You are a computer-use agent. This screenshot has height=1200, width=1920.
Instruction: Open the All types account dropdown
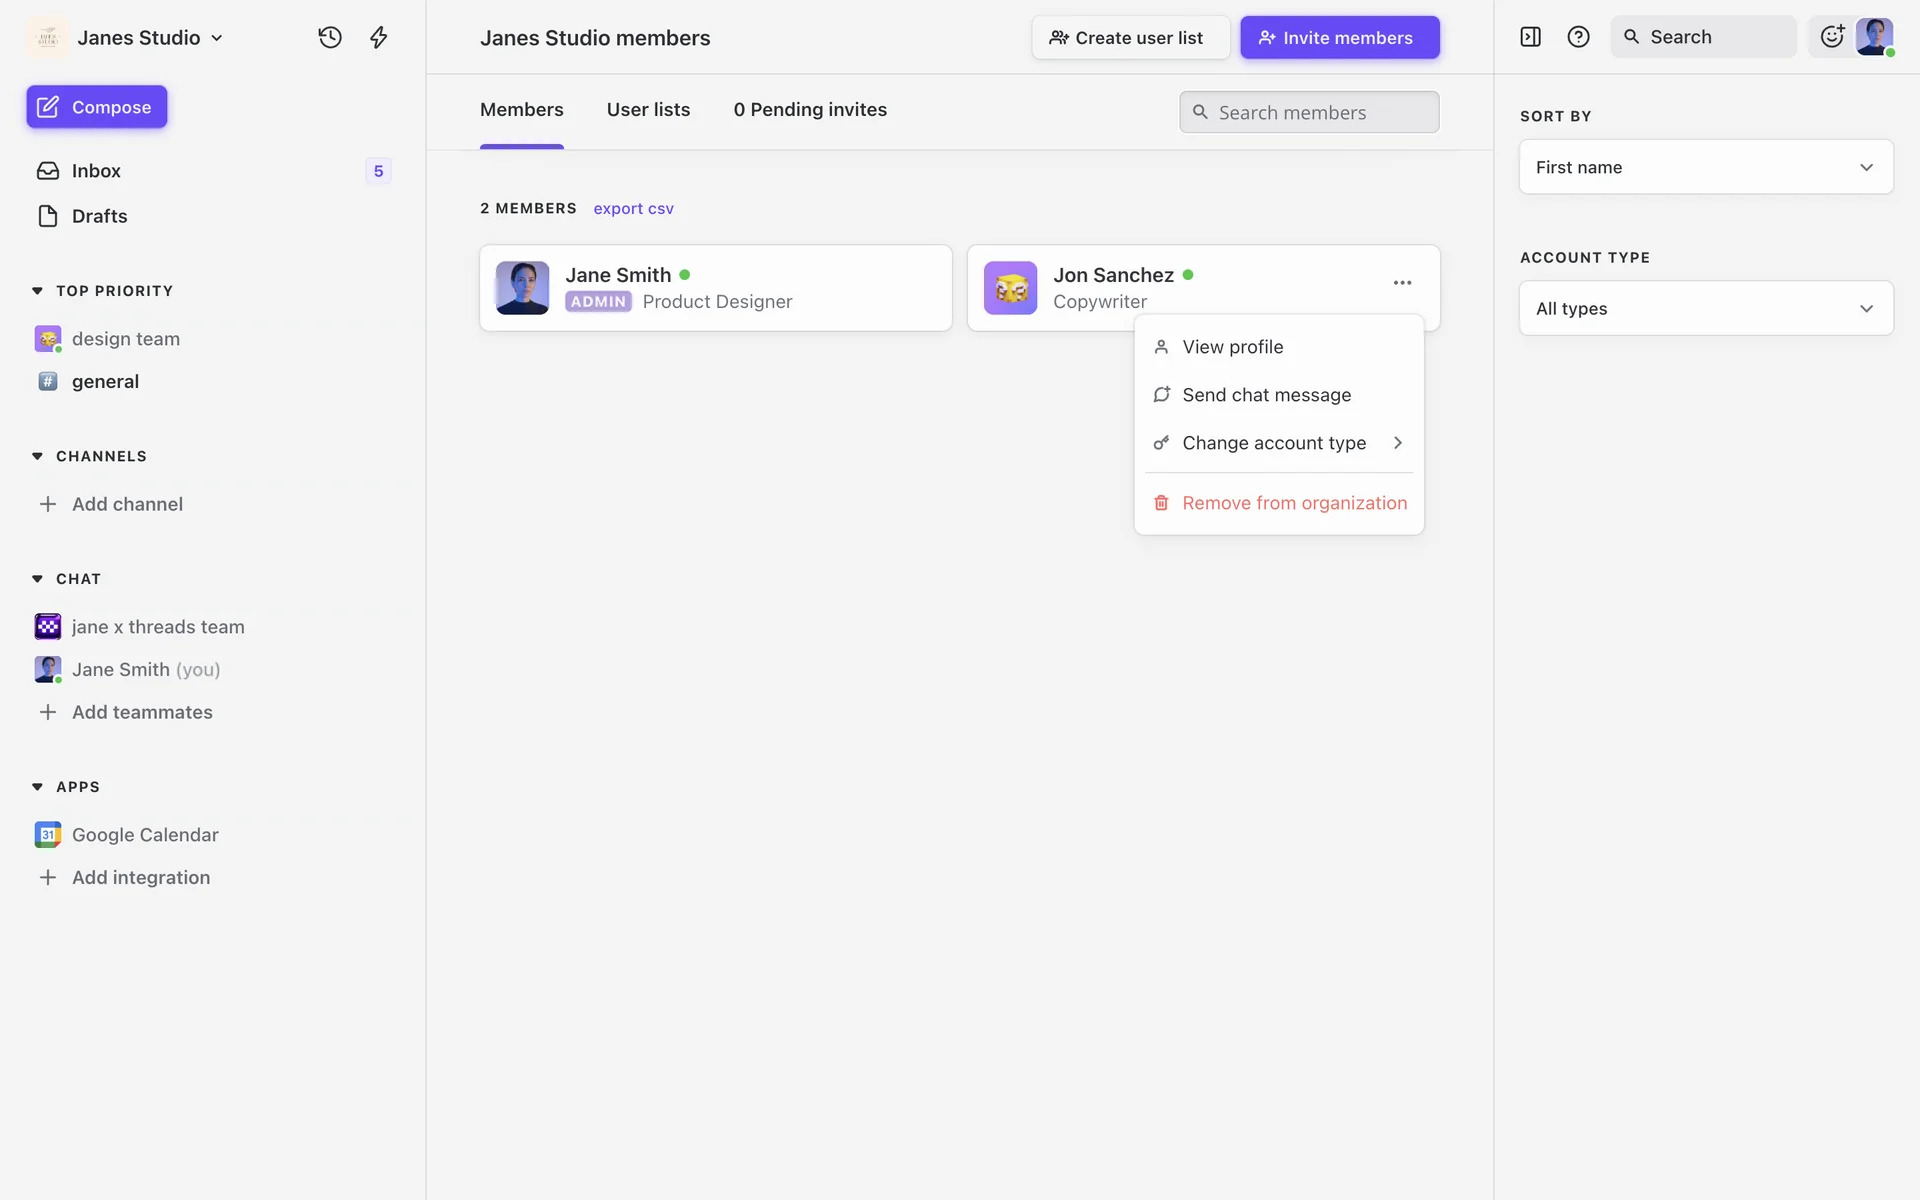click(x=1705, y=308)
